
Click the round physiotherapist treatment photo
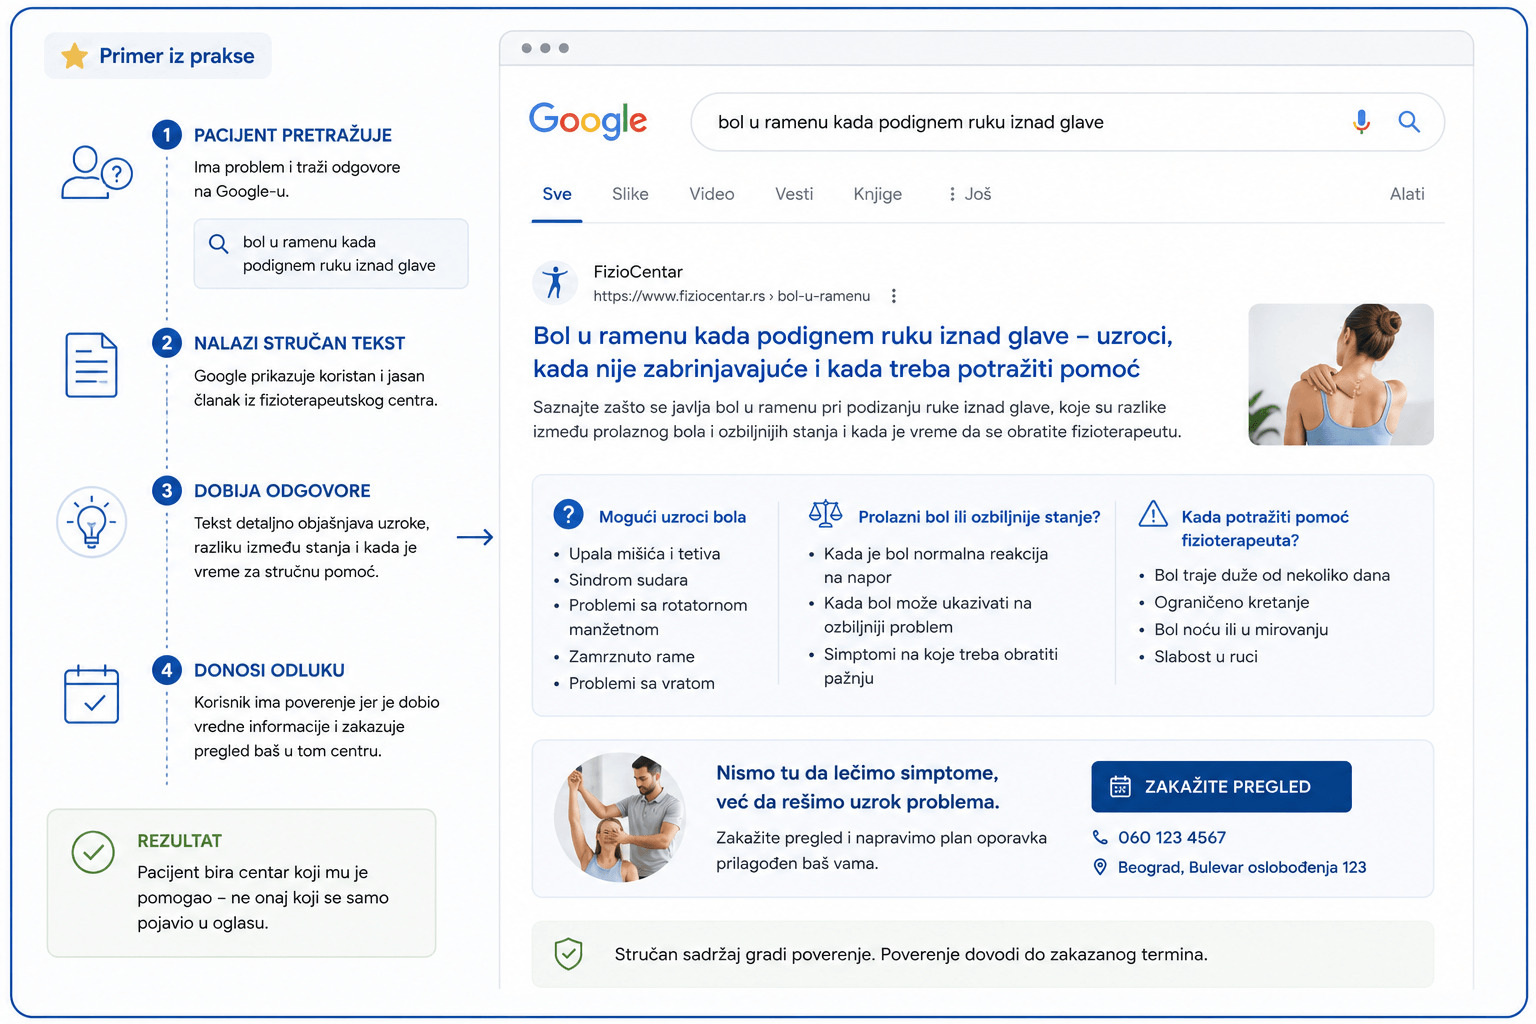[x=620, y=817]
